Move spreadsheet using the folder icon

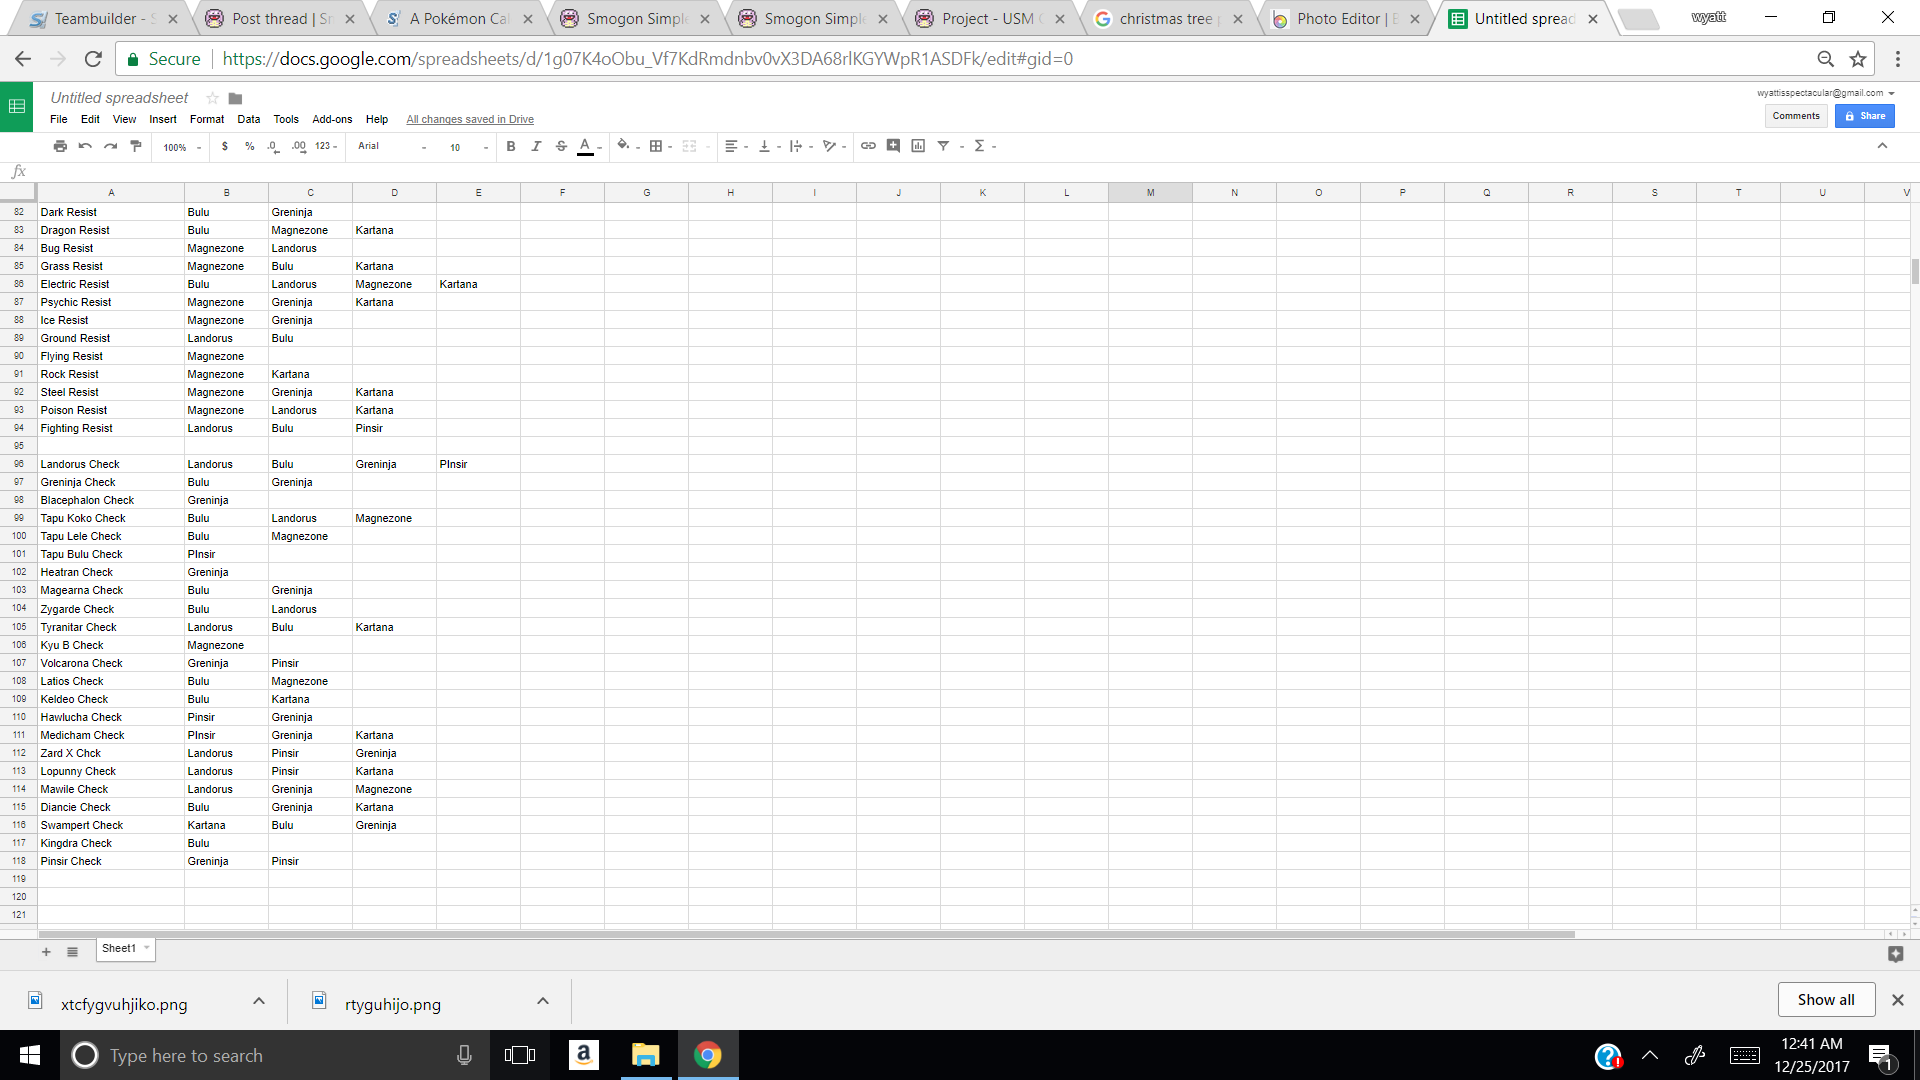236,98
